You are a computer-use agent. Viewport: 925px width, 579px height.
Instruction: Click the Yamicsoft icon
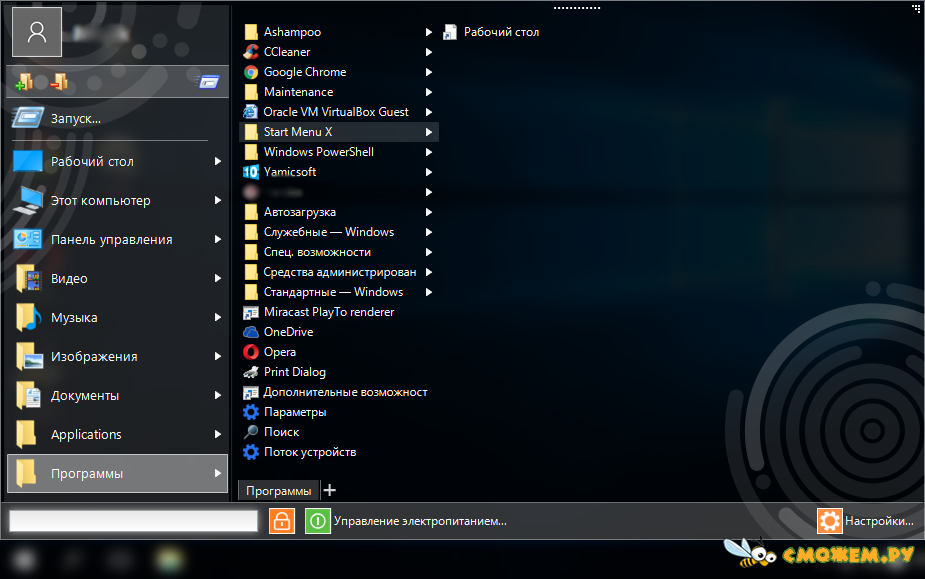point(251,172)
